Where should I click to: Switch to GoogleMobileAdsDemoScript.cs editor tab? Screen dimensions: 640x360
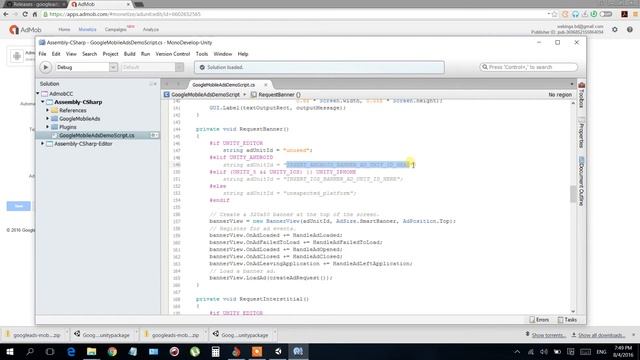coord(223,85)
